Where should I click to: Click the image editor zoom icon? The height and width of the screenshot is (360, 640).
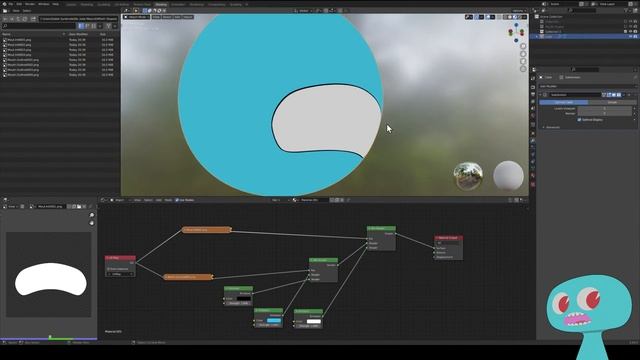click(x=91, y=215)
